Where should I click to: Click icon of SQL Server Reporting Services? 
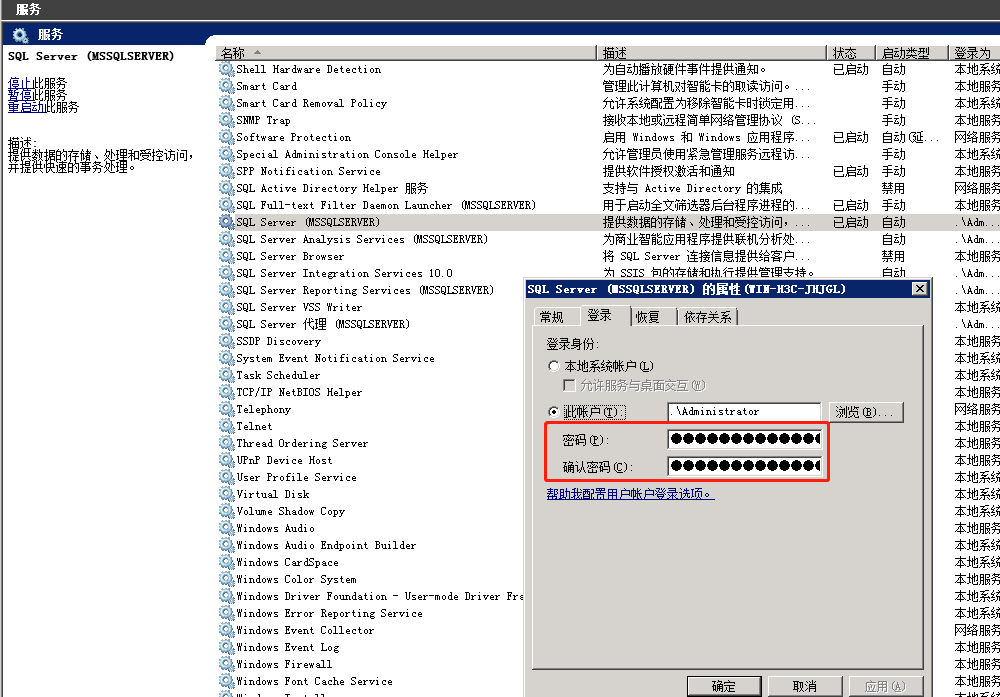pos(226,290)
